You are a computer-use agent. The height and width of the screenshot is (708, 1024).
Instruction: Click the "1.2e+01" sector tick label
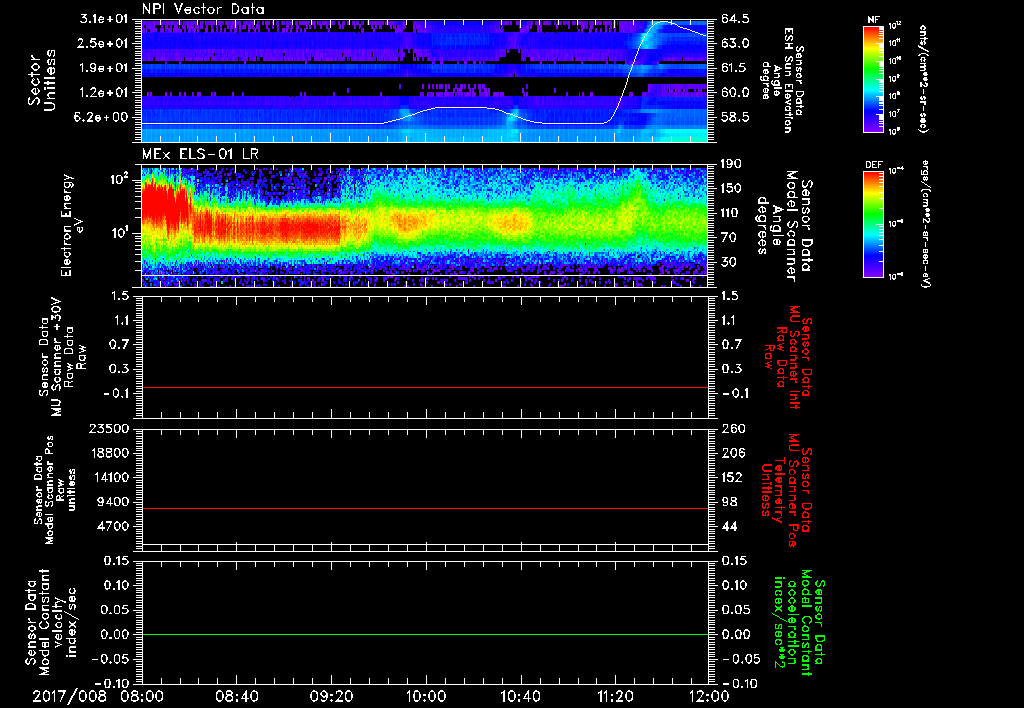106,93
